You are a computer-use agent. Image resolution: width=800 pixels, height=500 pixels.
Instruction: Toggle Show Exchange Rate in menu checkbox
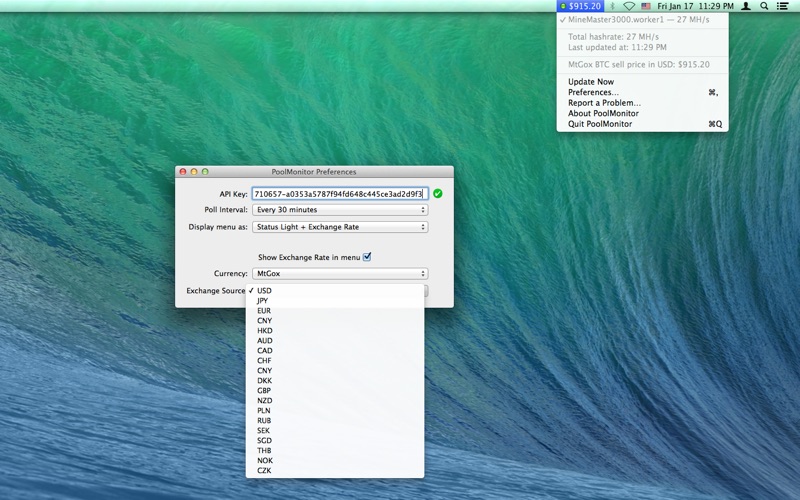[367, 257]
